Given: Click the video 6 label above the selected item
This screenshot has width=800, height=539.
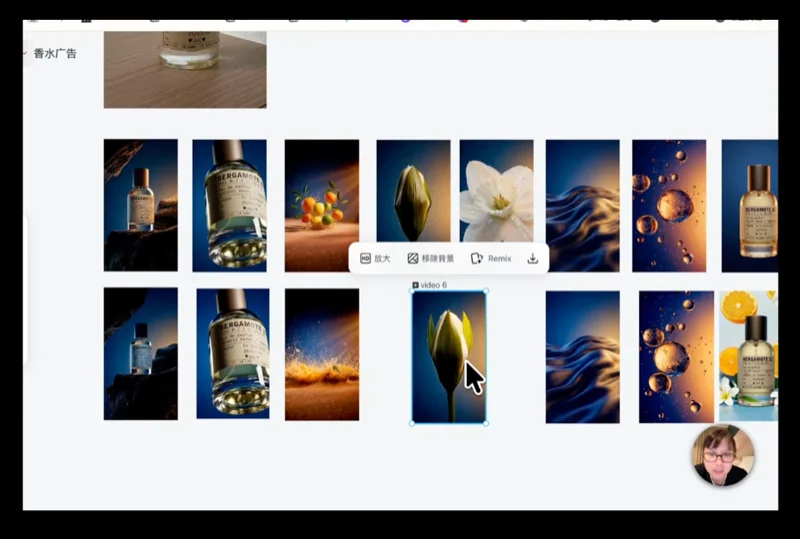Looking at the screenshot, I should coord(430,285).
